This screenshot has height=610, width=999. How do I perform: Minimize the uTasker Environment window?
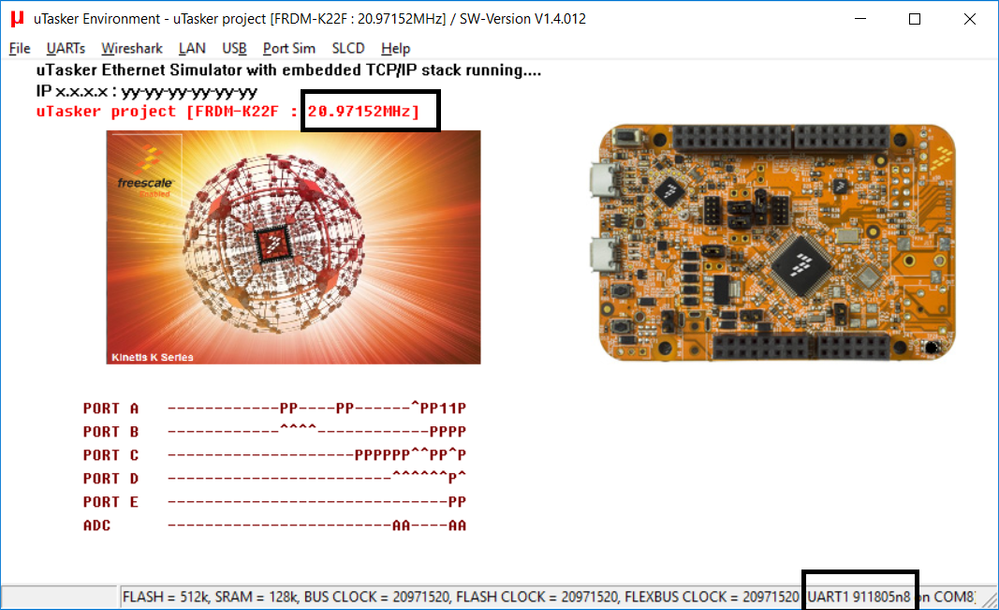860,19
